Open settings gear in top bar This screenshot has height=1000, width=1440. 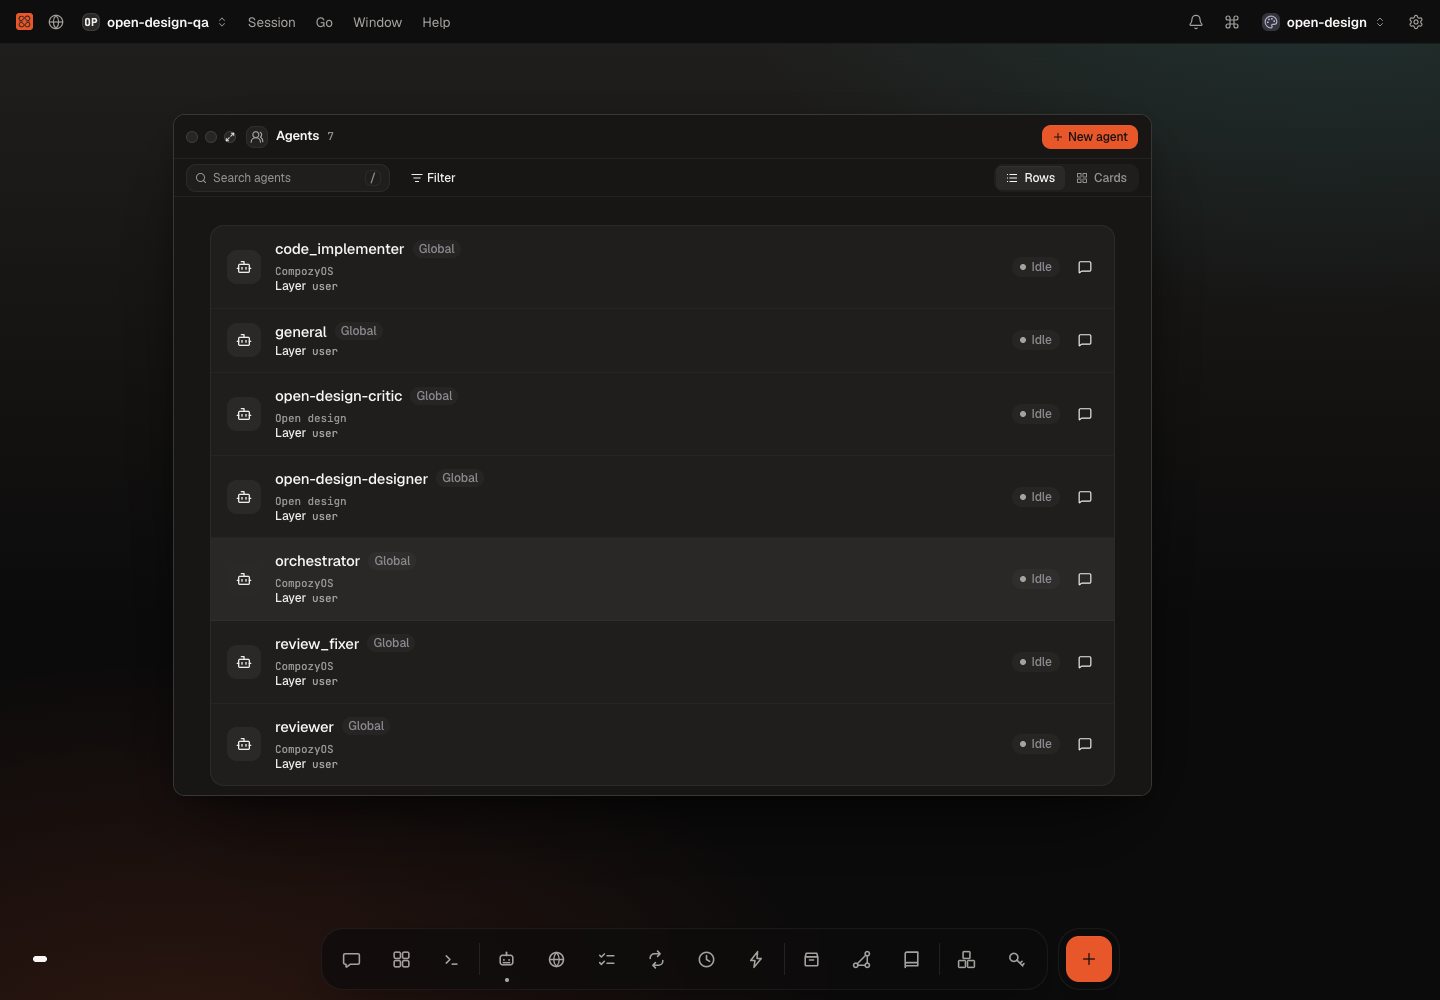(x=1416, y=22)
